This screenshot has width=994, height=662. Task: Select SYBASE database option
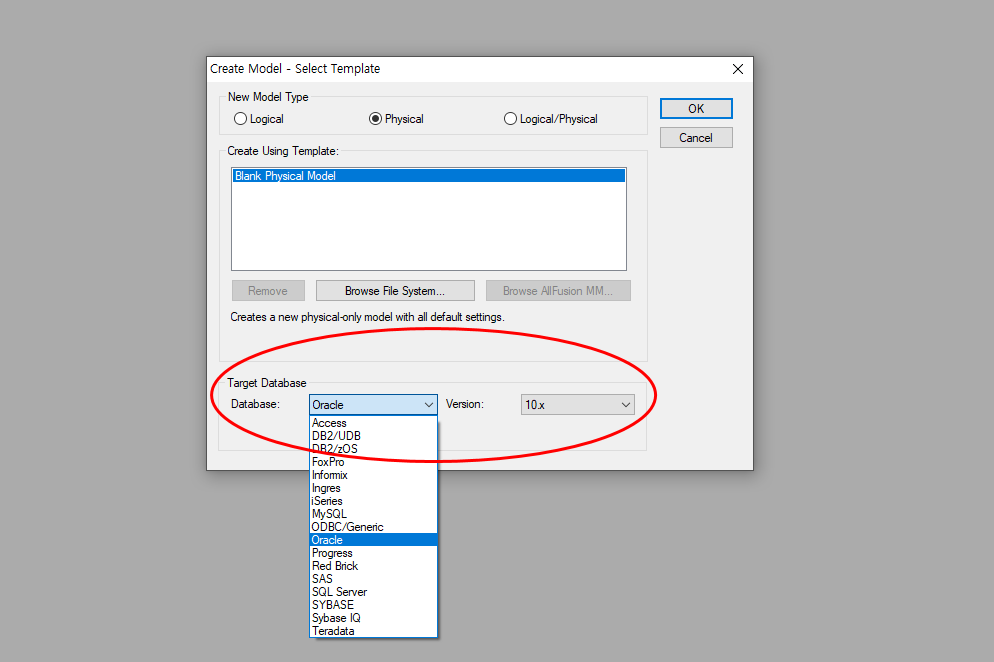tap(373, 605)
